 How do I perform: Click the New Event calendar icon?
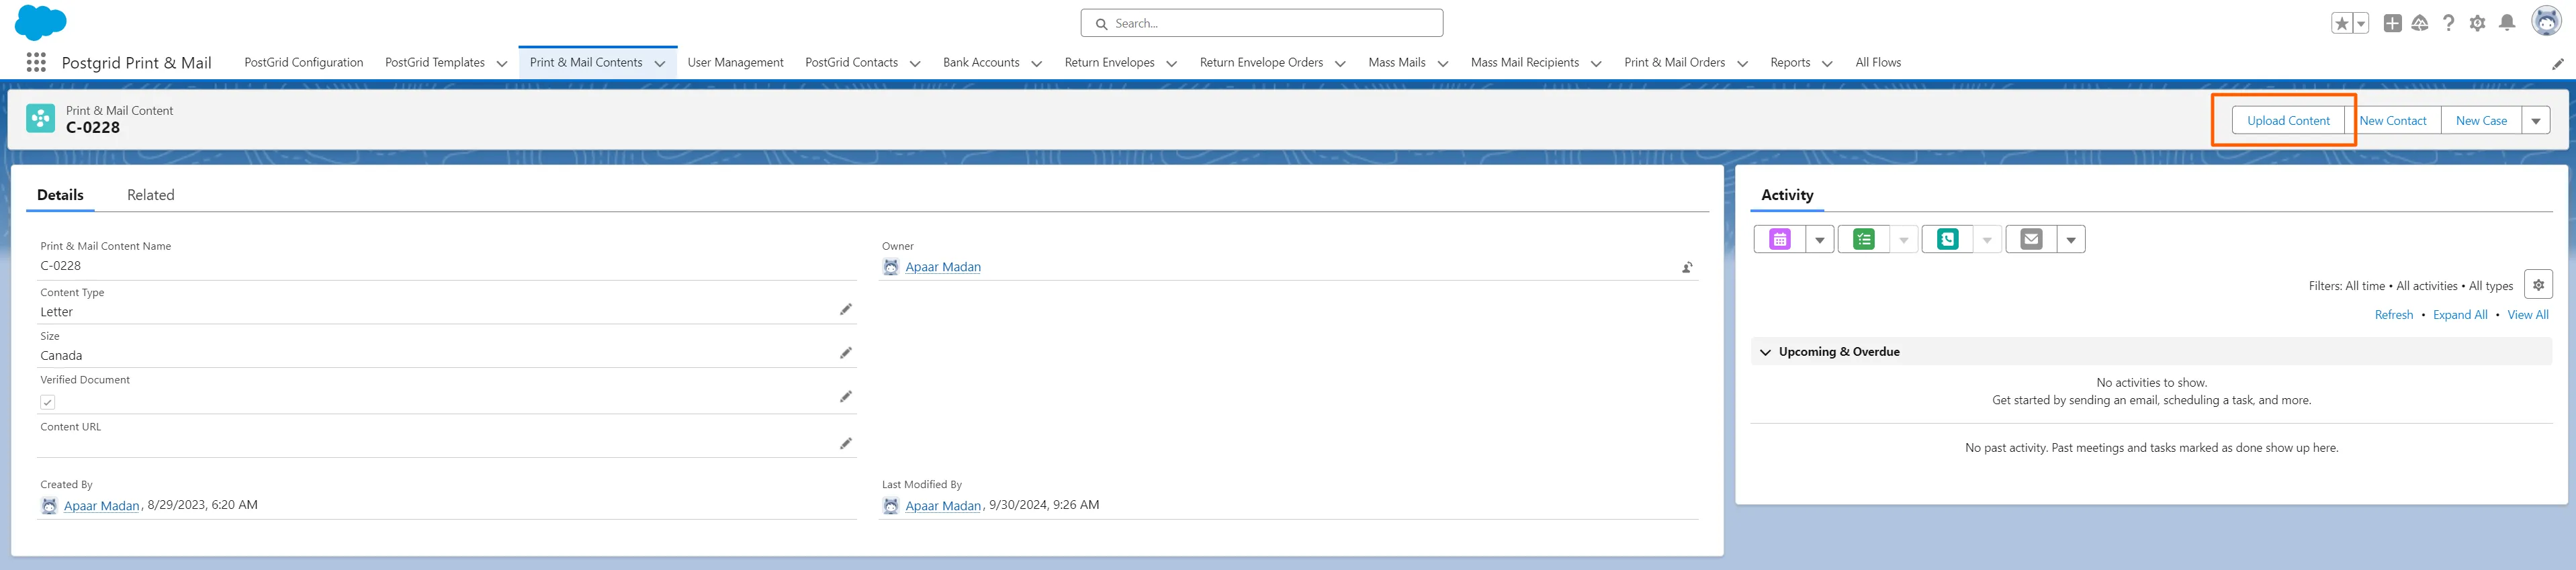coord(1779,239)
